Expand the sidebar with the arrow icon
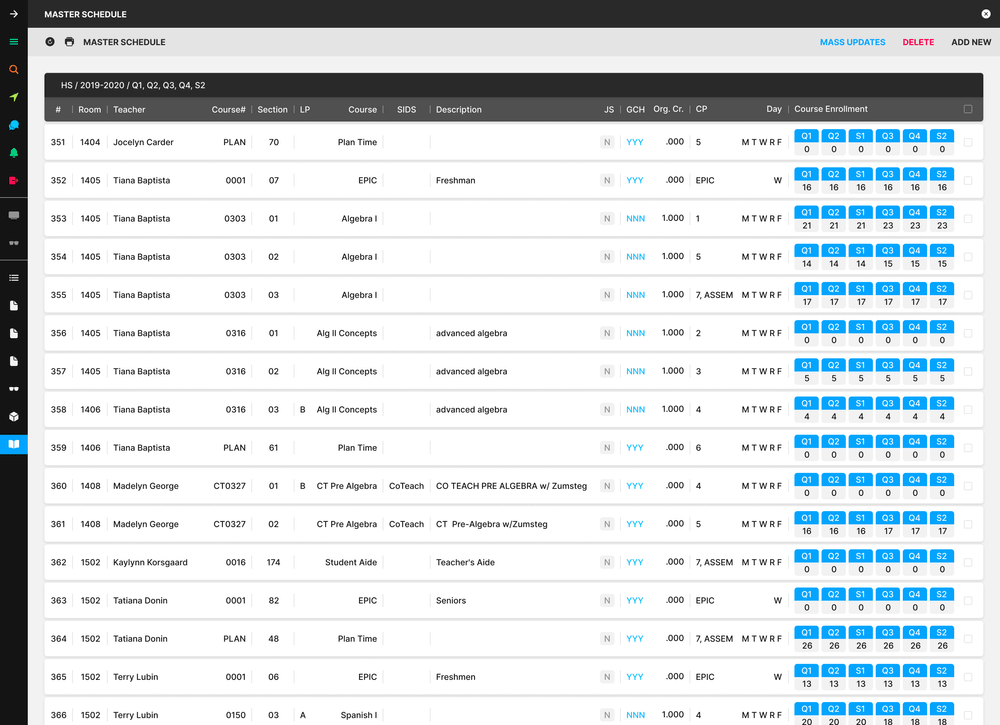1000x725 pixels. click(x=14, y=14)
